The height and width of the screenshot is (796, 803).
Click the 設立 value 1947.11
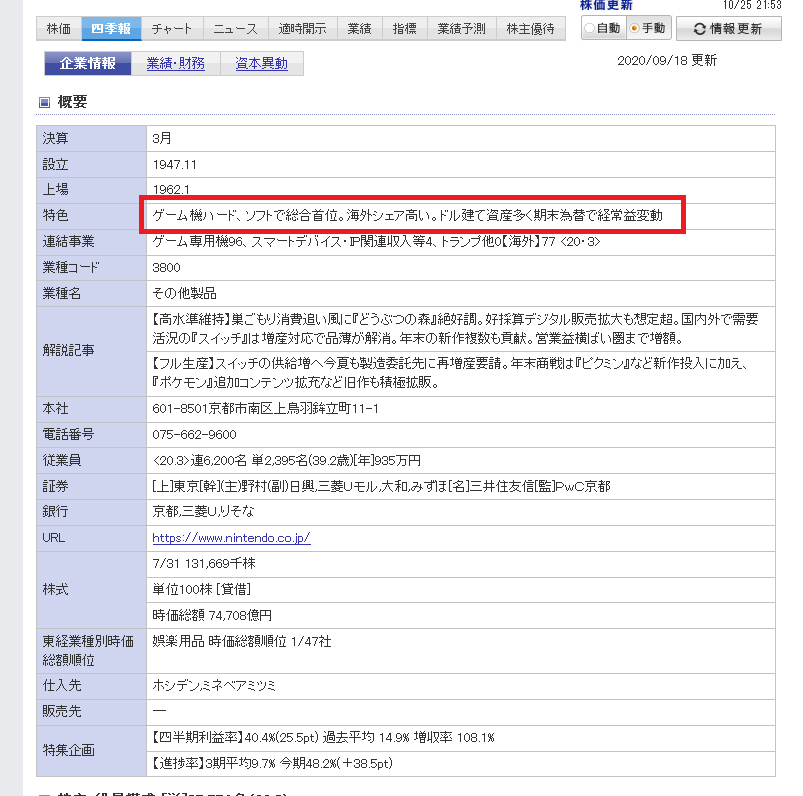pos(175,164)
